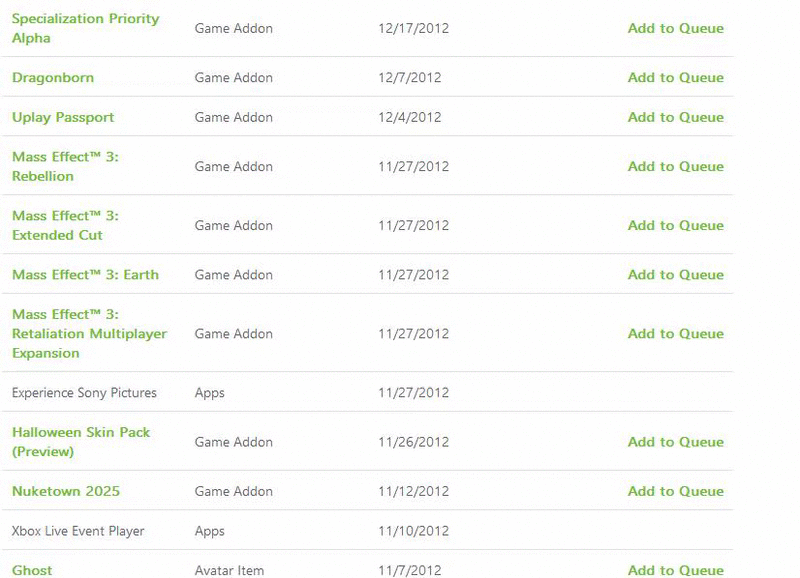Open Mass Effect 3: Extended Cut
Image resolution: width=800 pixels, height=578 pixels.
point(65,225)
